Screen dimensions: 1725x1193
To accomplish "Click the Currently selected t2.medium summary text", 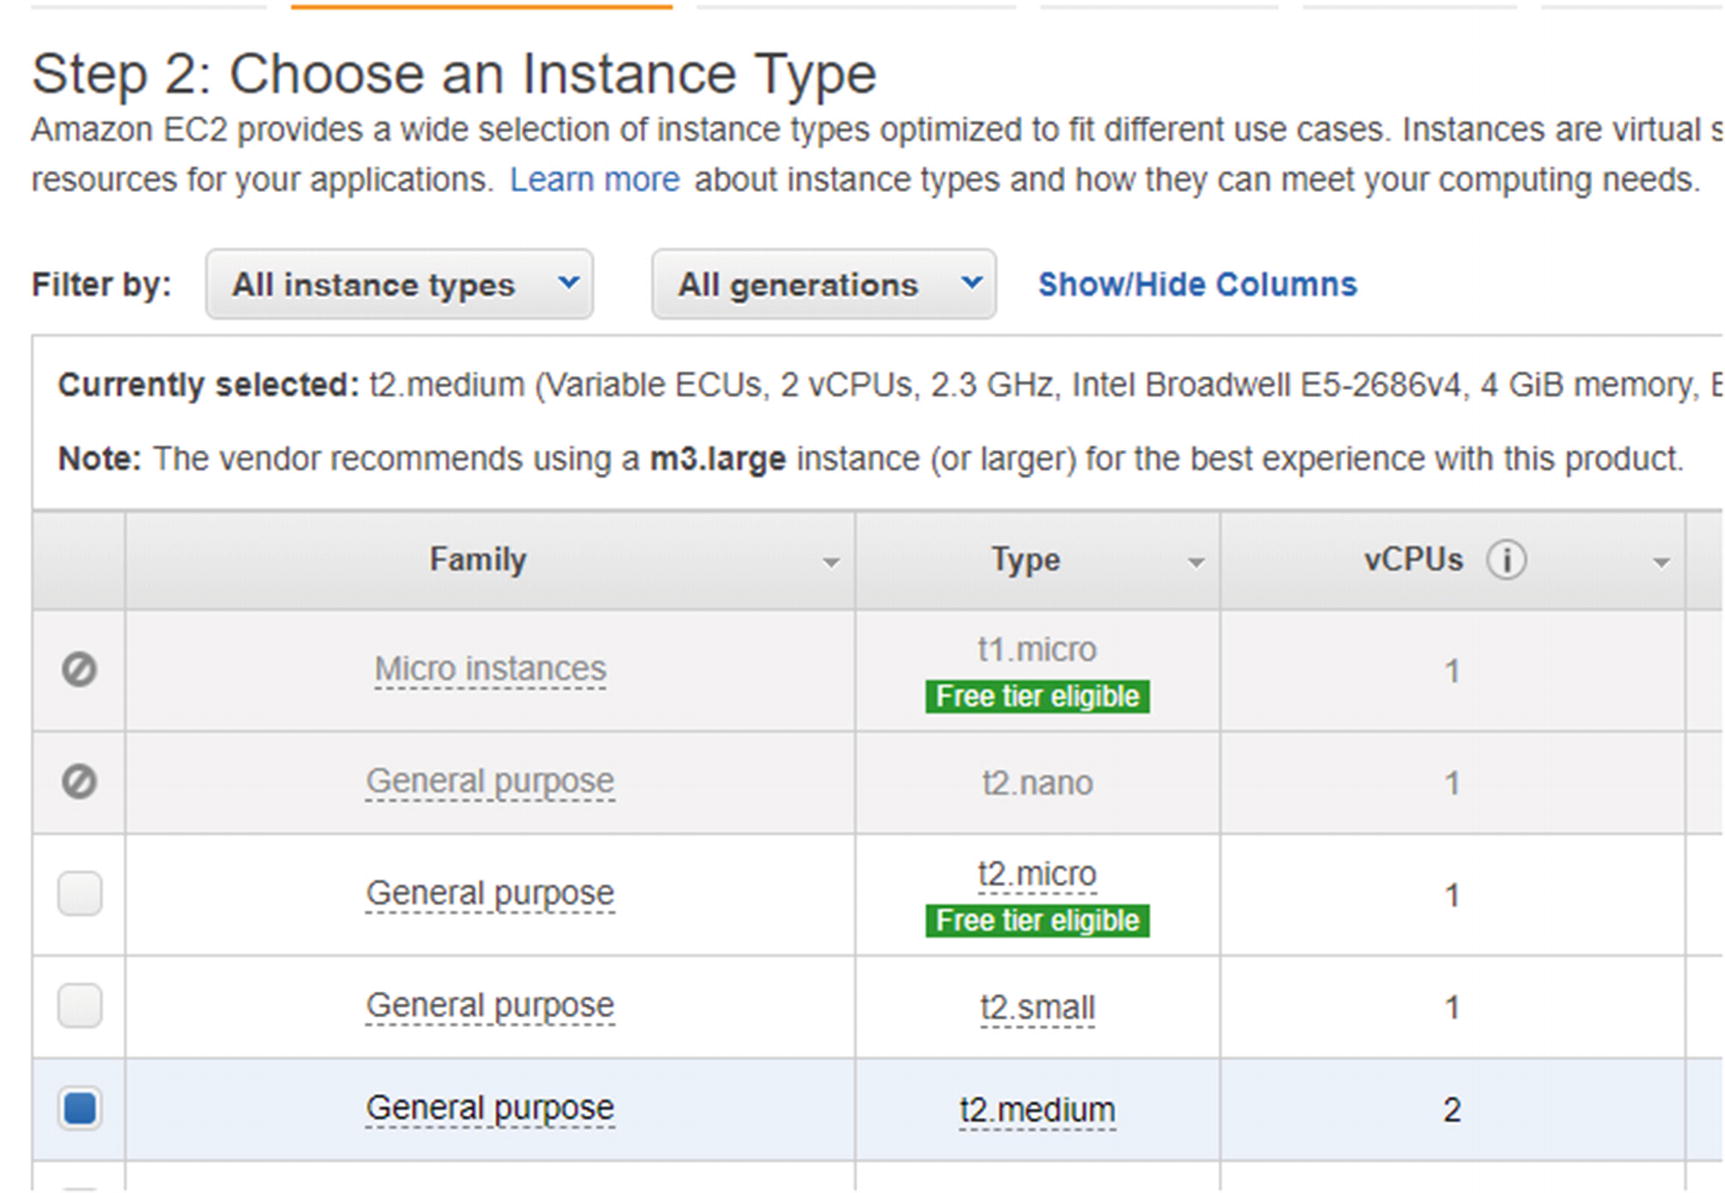I will 890,385.
